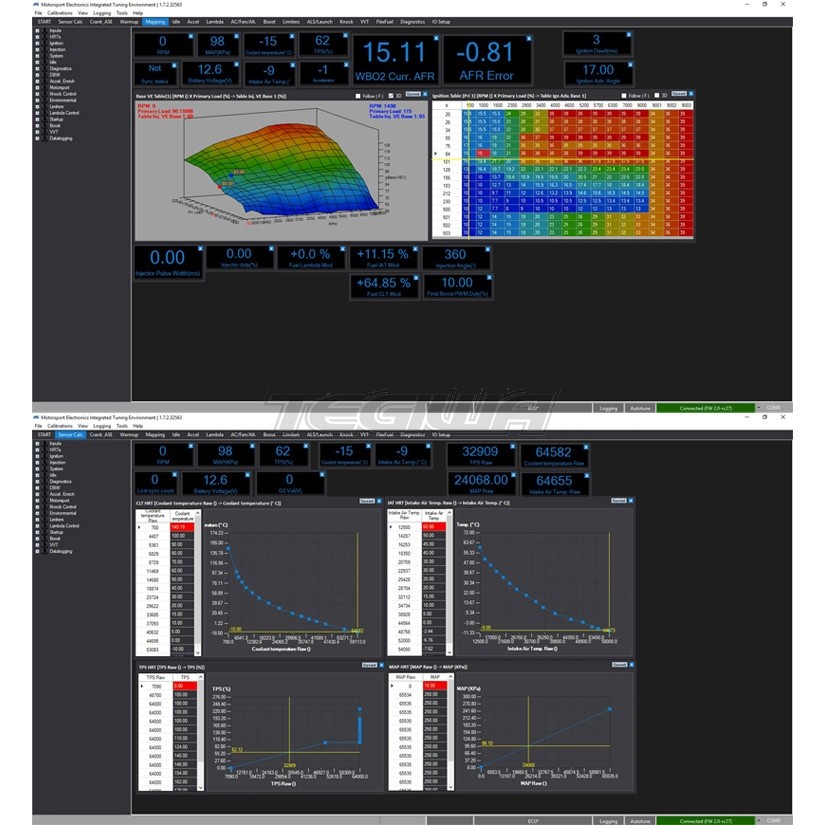Close the Ignition Dwell(ms) gauge
Image resolution: width=825 pixels, height=825 pixels.
627,35
